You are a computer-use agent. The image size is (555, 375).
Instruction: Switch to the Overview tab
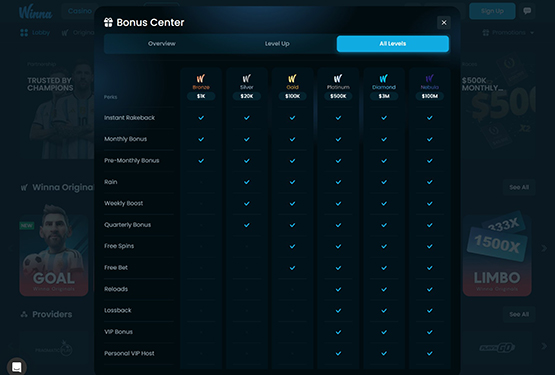(x=162, y=44)
